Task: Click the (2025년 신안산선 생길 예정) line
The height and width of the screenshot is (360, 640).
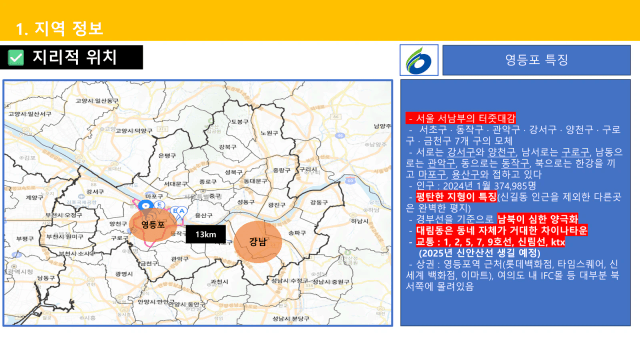Action: point(480,253)
